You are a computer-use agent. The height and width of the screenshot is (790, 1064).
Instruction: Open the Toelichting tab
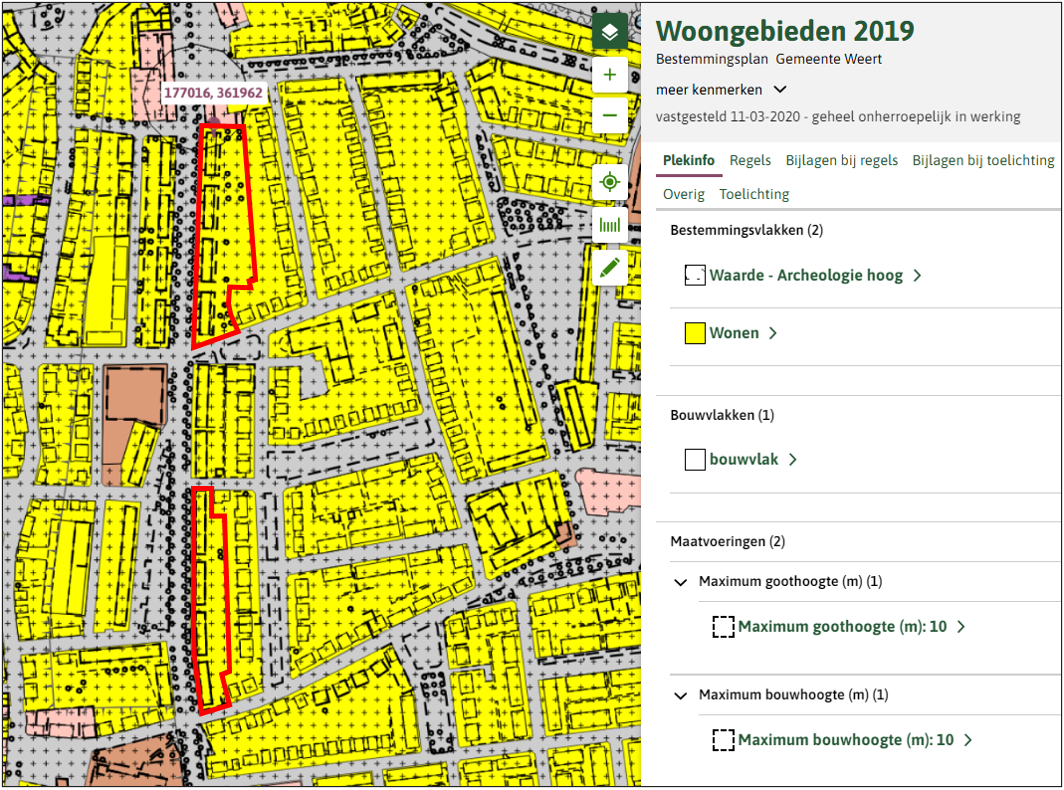[754, 193]
